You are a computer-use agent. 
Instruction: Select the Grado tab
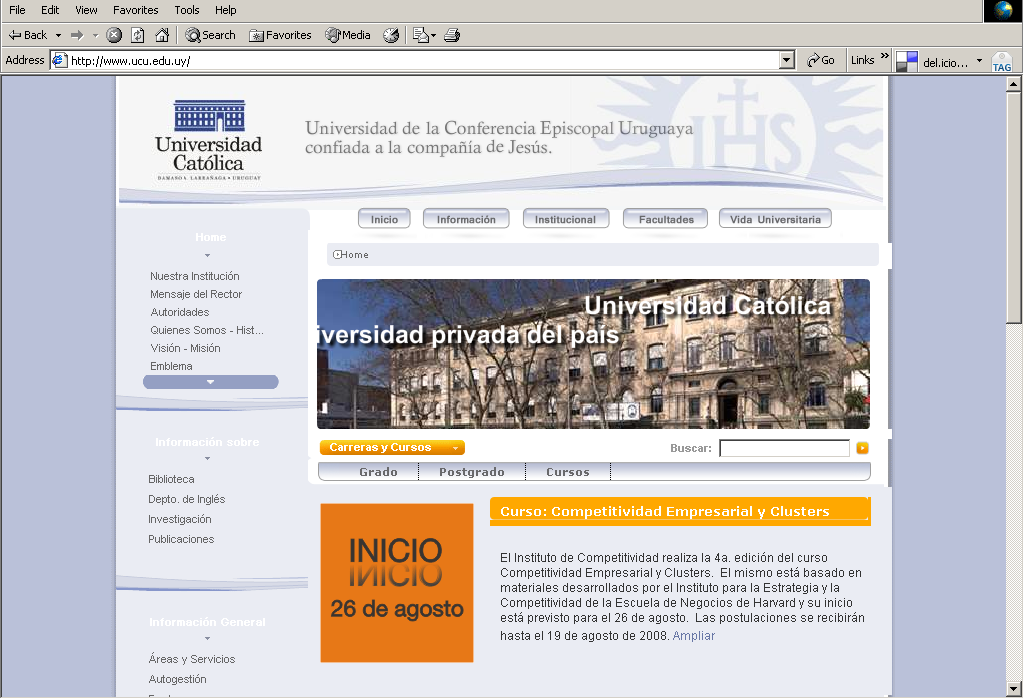click(379, 472)
